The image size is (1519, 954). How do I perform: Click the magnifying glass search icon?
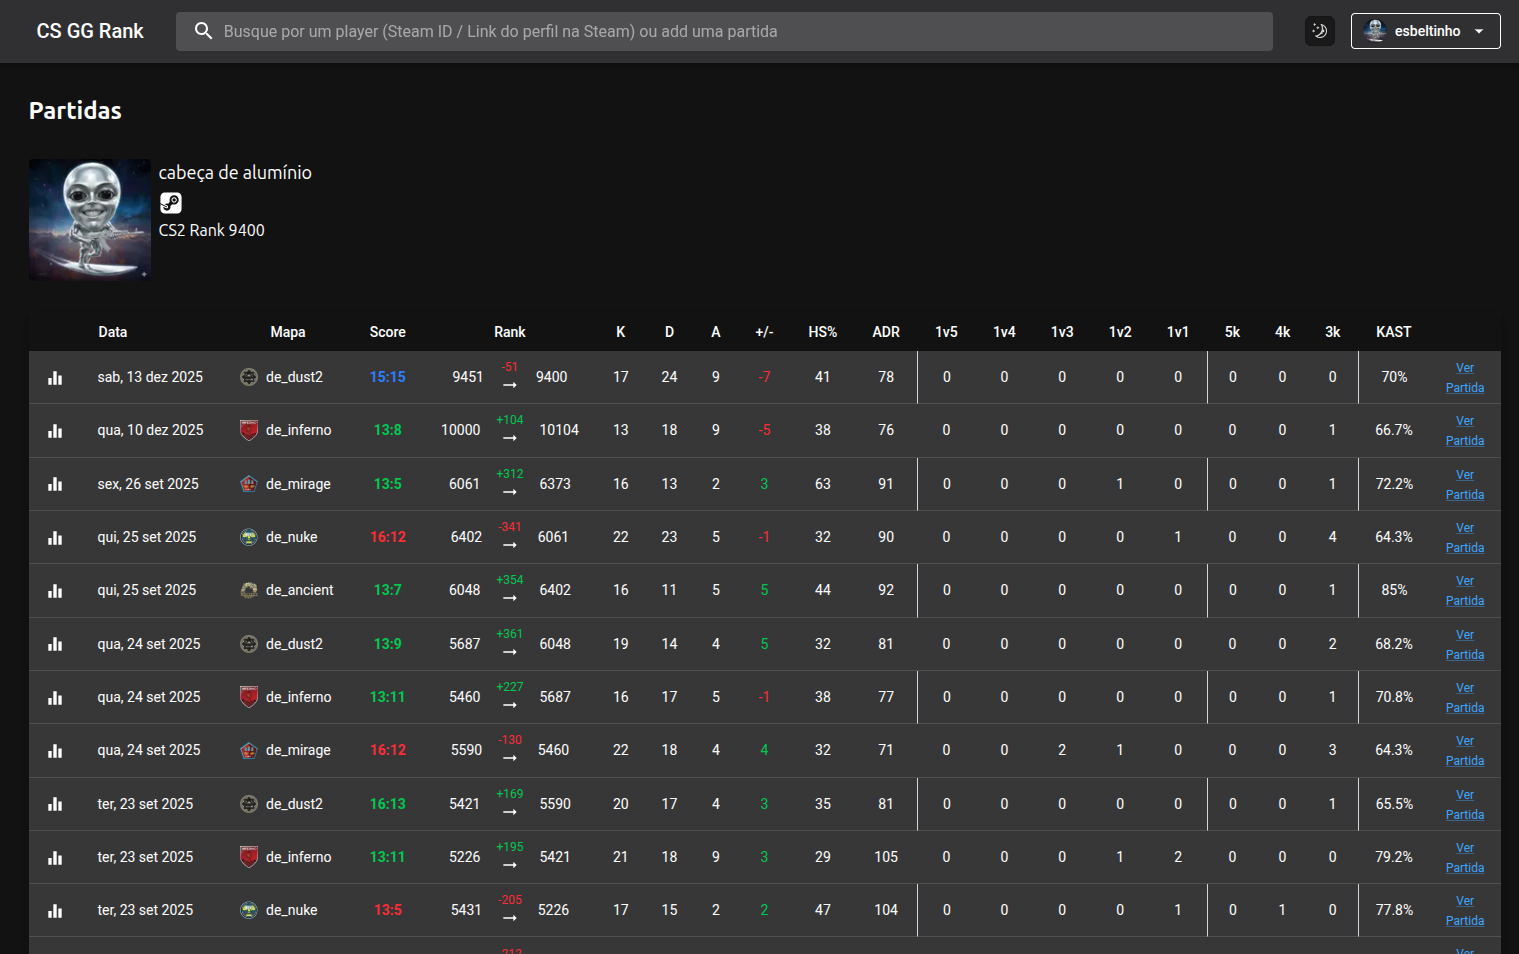203,31
